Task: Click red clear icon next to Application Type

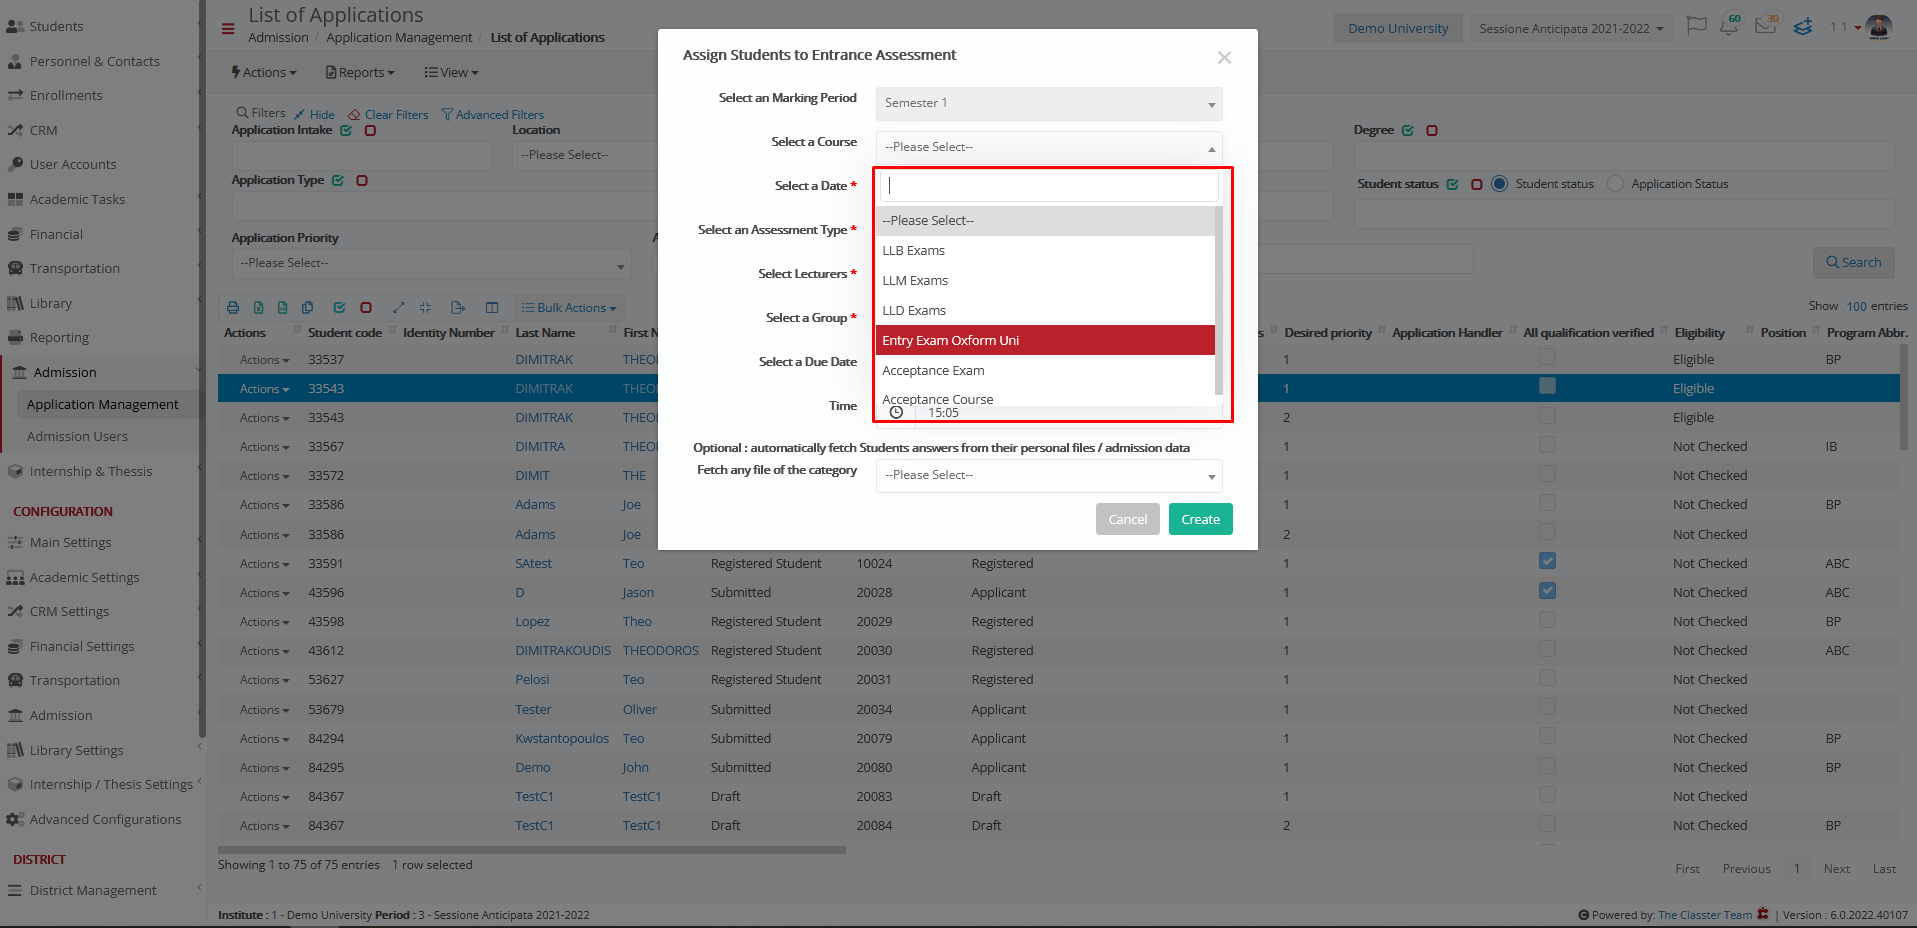Action: click(x=362, y=181)
